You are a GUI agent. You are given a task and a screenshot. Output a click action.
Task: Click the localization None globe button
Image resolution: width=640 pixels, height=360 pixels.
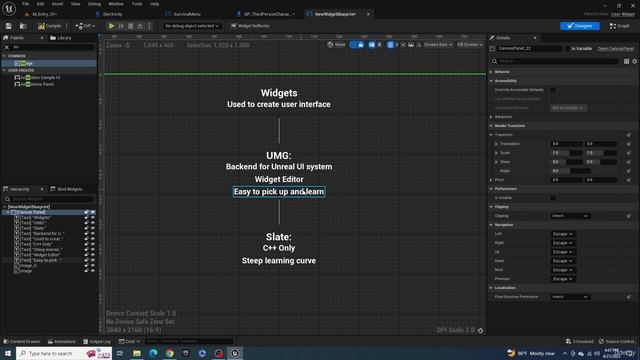(x=336, y=44)
